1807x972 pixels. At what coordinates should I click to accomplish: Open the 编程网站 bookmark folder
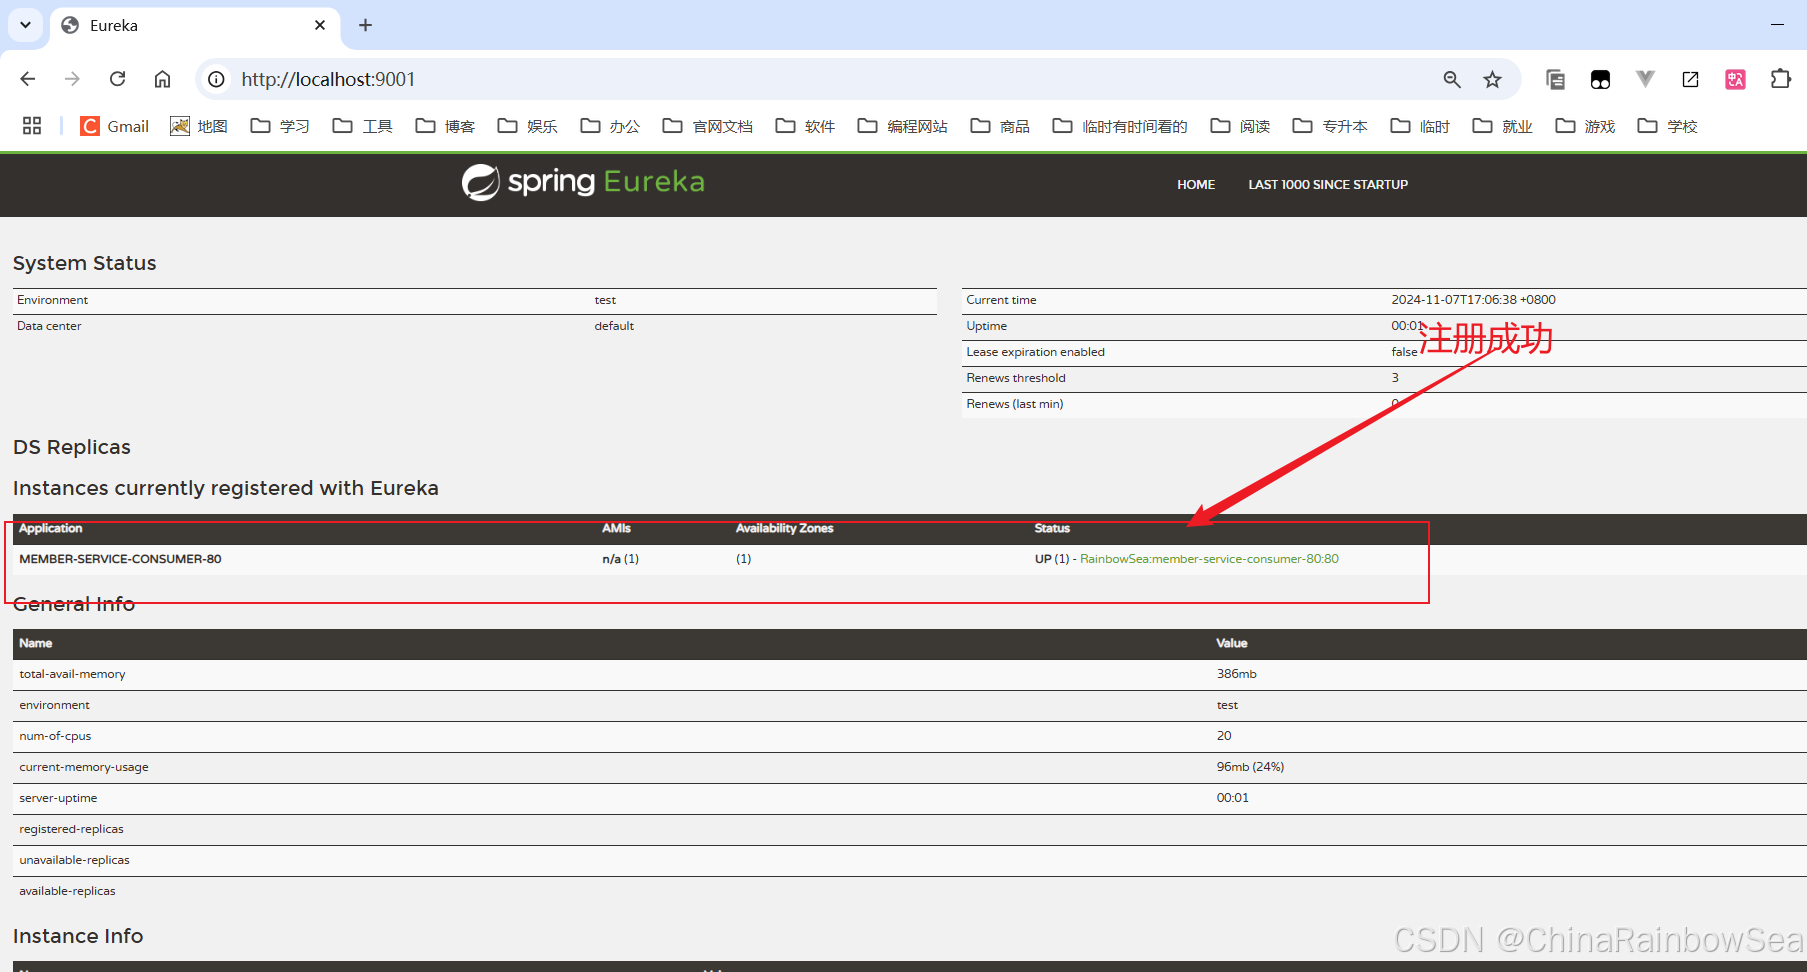(902, 126)
